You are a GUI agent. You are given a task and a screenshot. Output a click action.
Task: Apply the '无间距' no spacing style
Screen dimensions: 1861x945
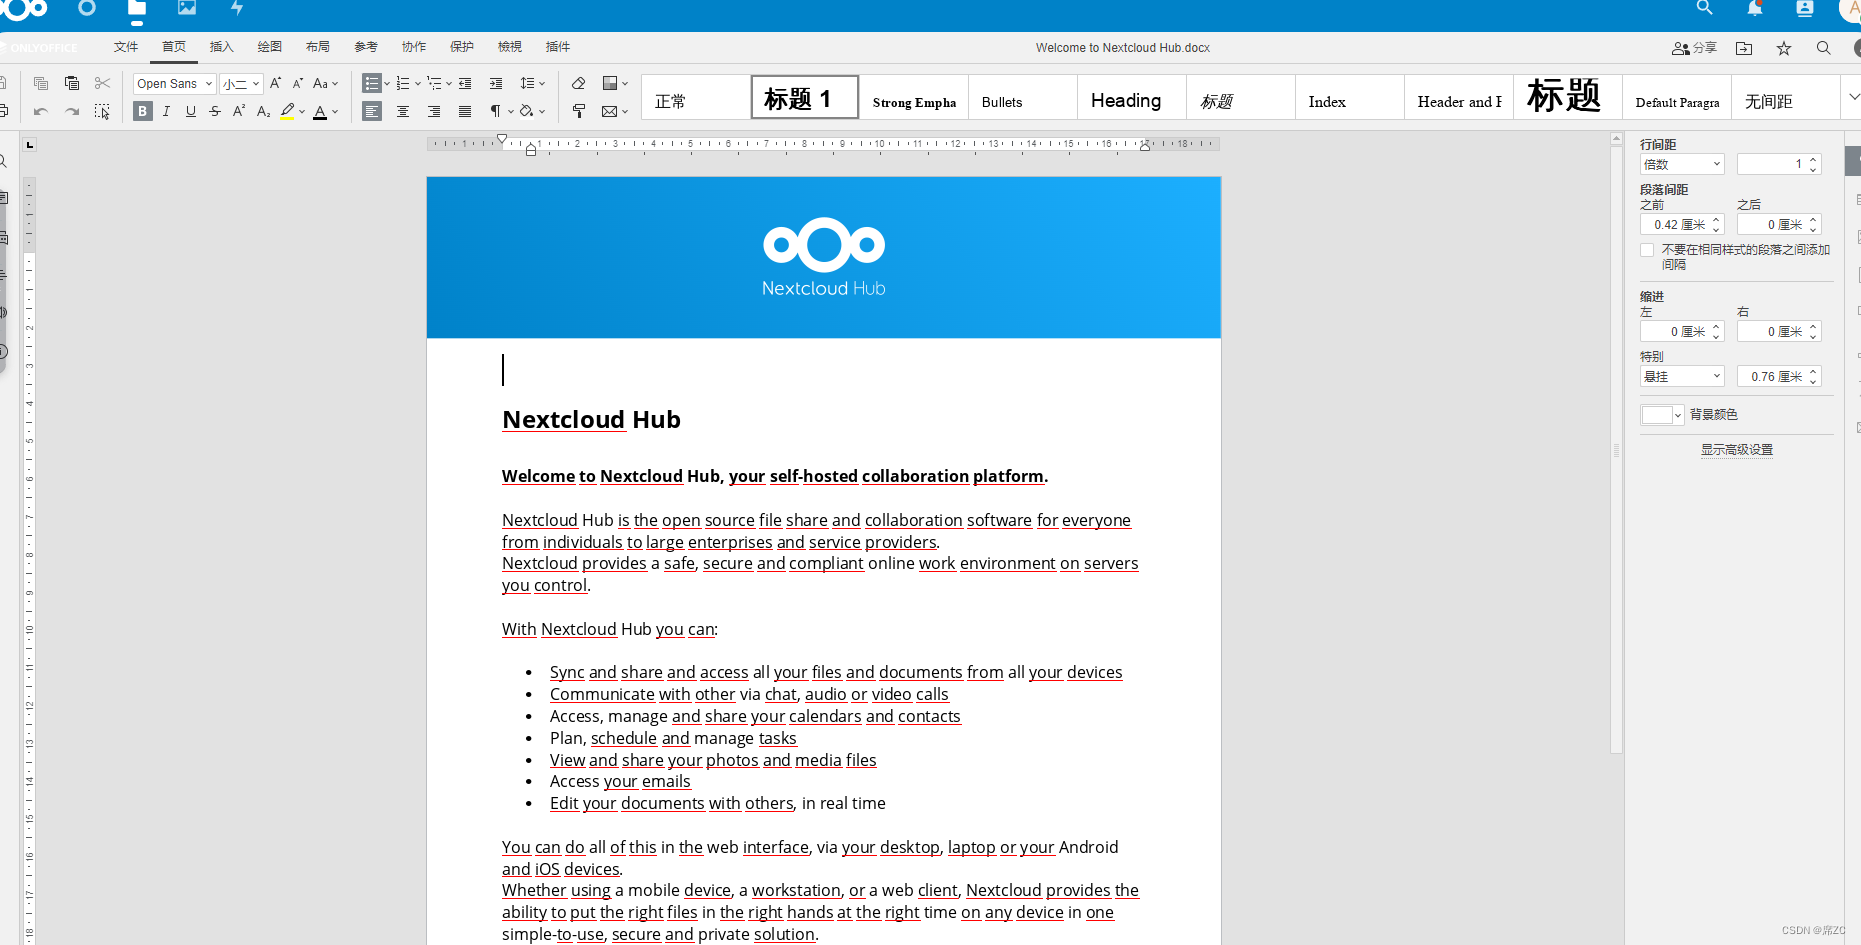point(1786,97)
